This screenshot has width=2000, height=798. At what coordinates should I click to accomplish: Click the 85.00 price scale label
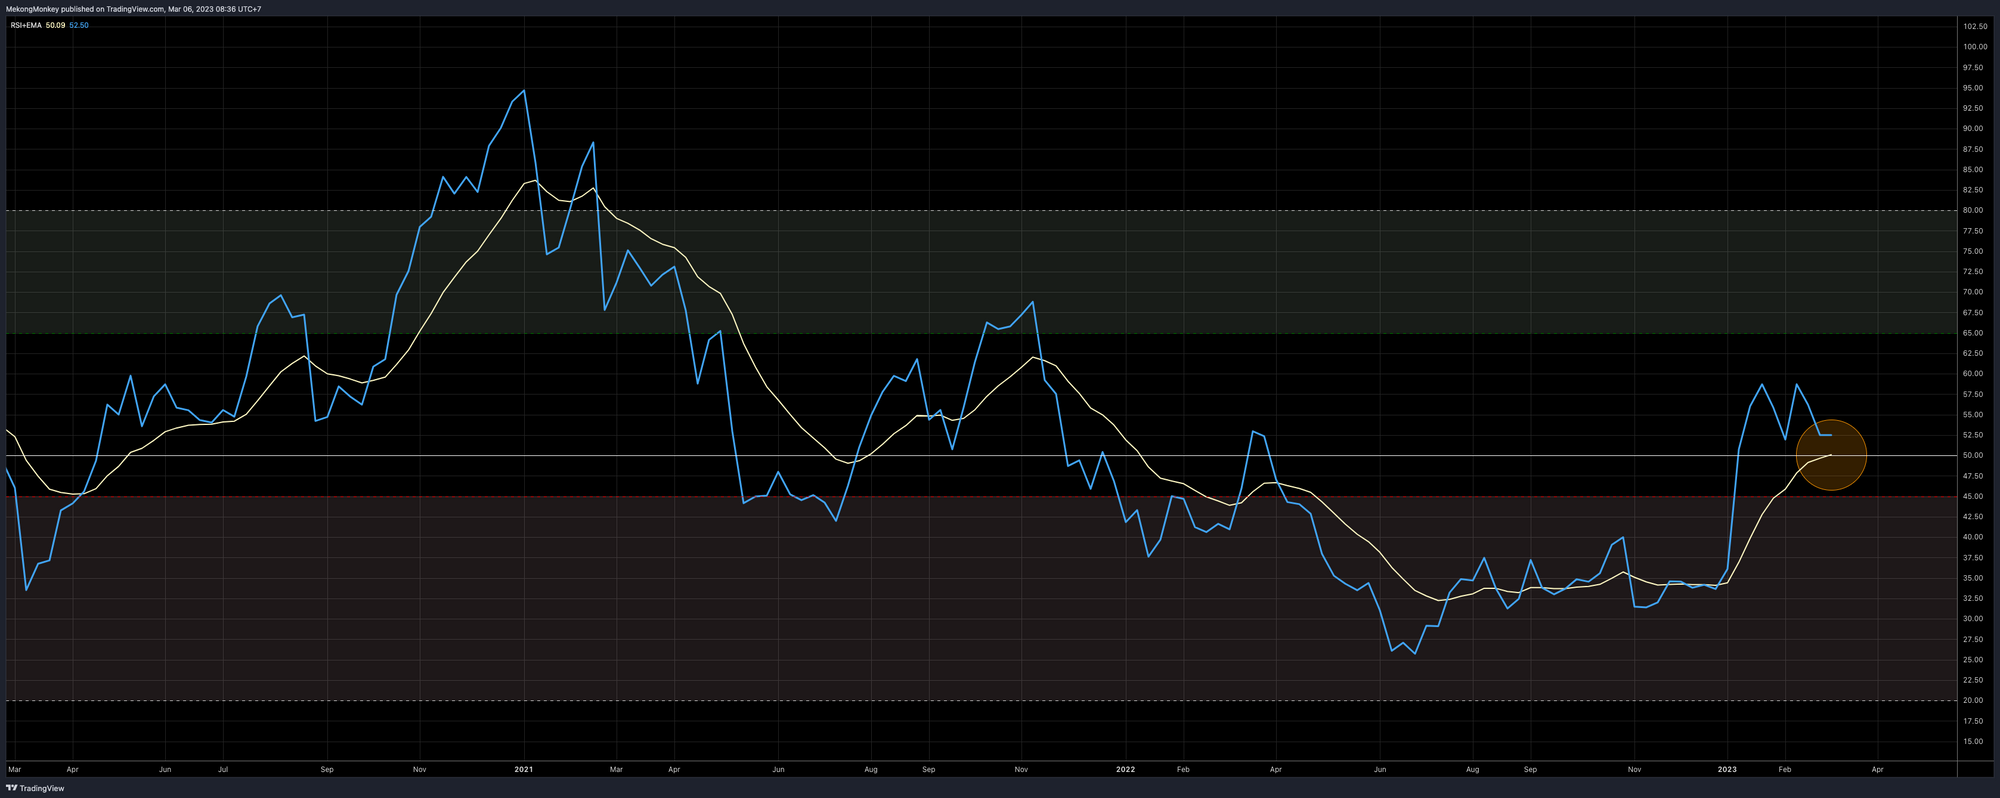[x=1974, y=169]
